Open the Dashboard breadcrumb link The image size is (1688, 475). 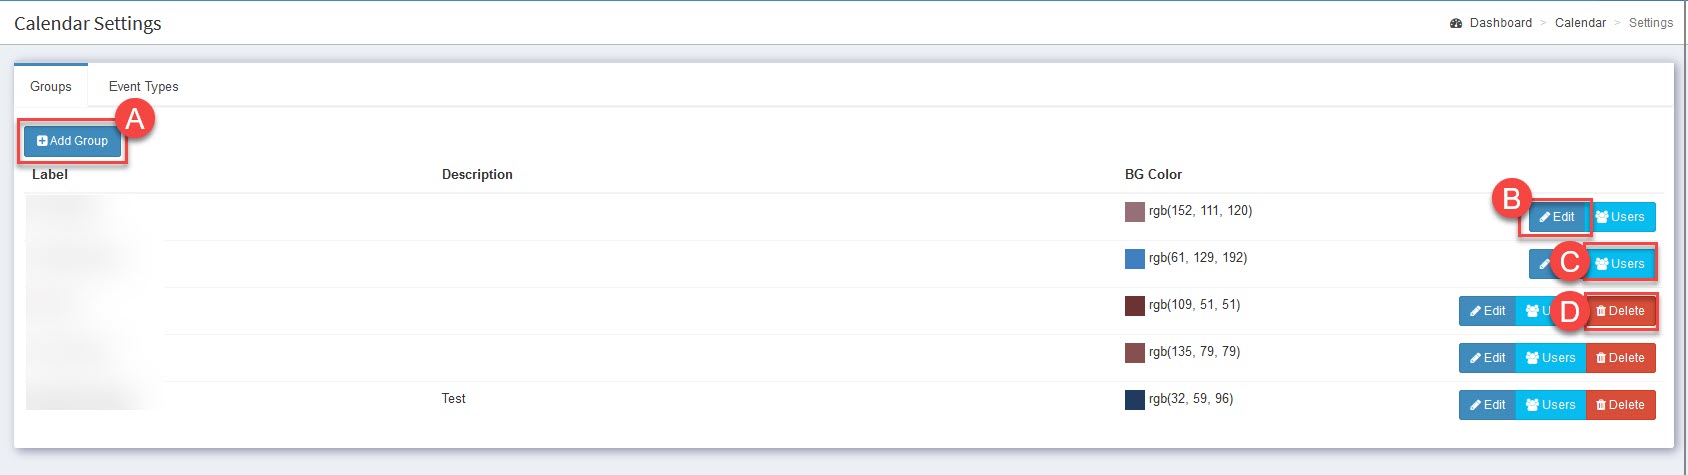tap(1500, 23)
